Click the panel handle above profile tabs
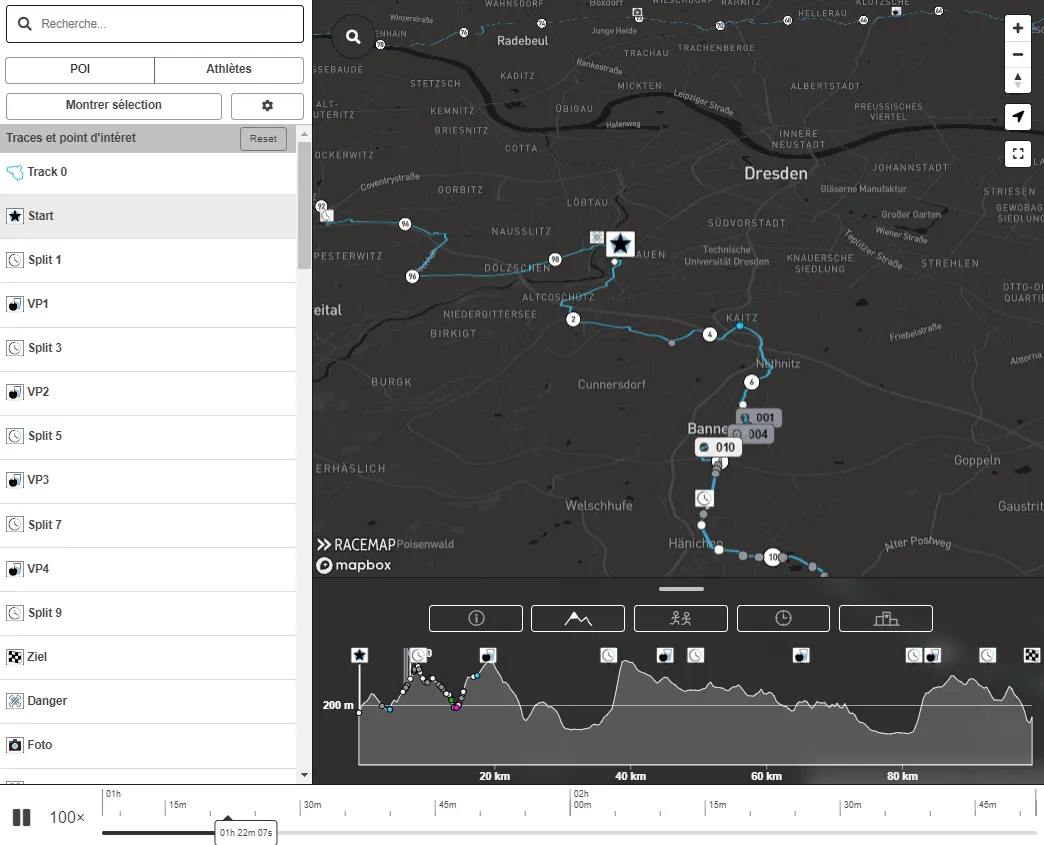 [681, 589]
